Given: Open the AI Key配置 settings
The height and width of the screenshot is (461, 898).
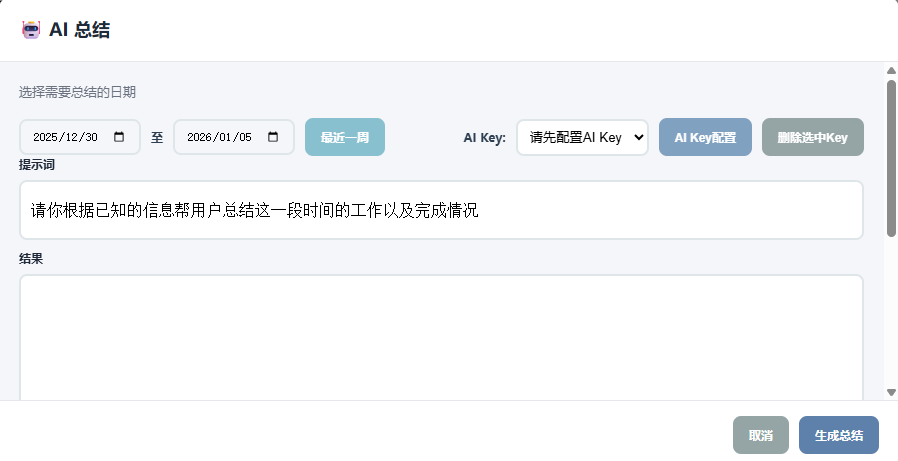Looking at the screenshot, I should pos(705,138).
